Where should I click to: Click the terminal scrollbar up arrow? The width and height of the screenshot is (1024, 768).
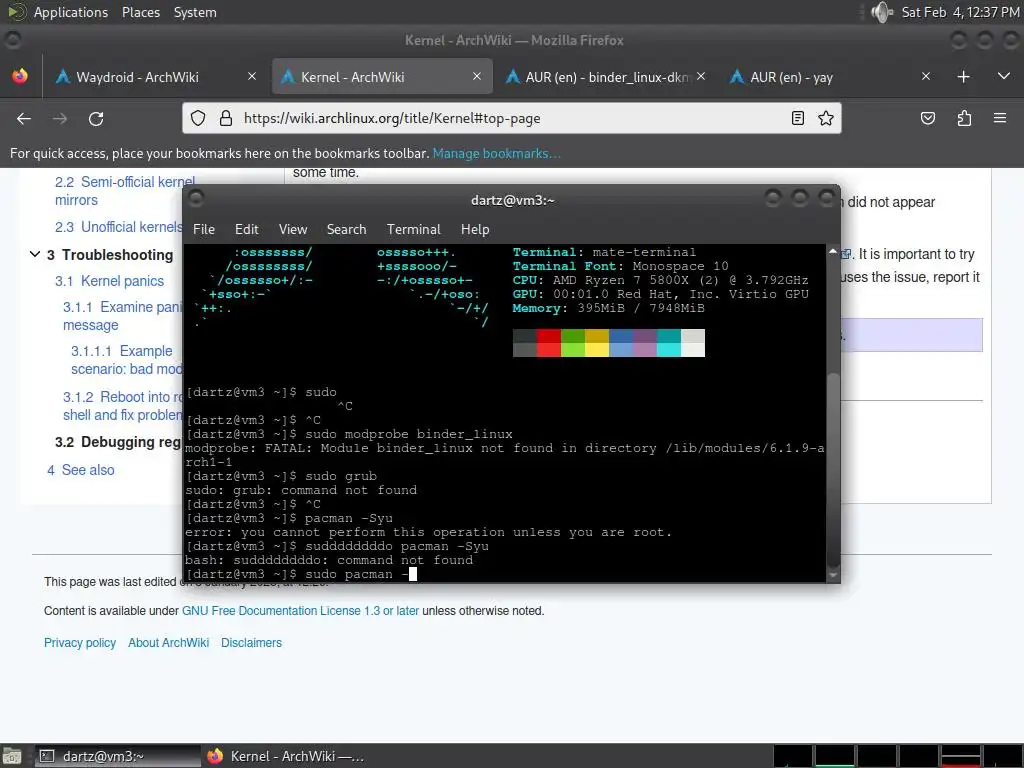833,251
